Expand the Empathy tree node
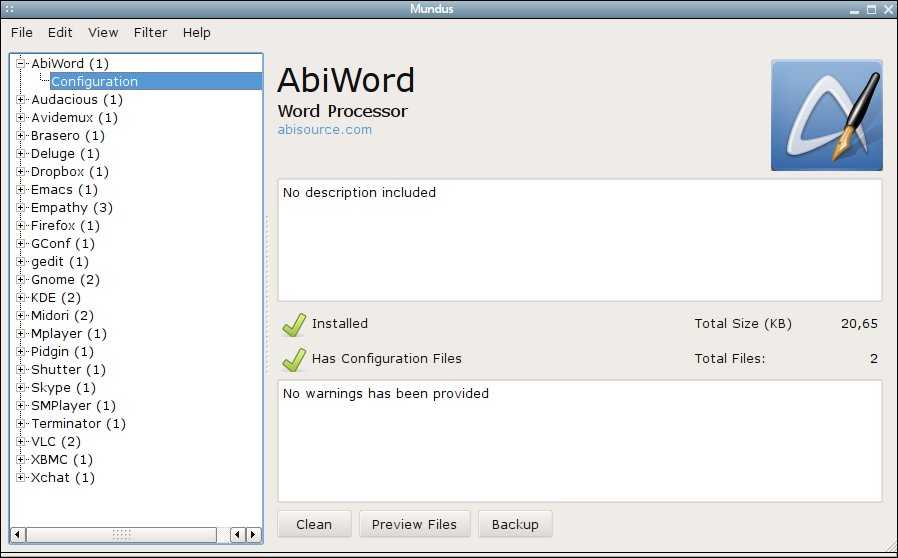Screen dimensions: 898x558 tap(21, 207)
